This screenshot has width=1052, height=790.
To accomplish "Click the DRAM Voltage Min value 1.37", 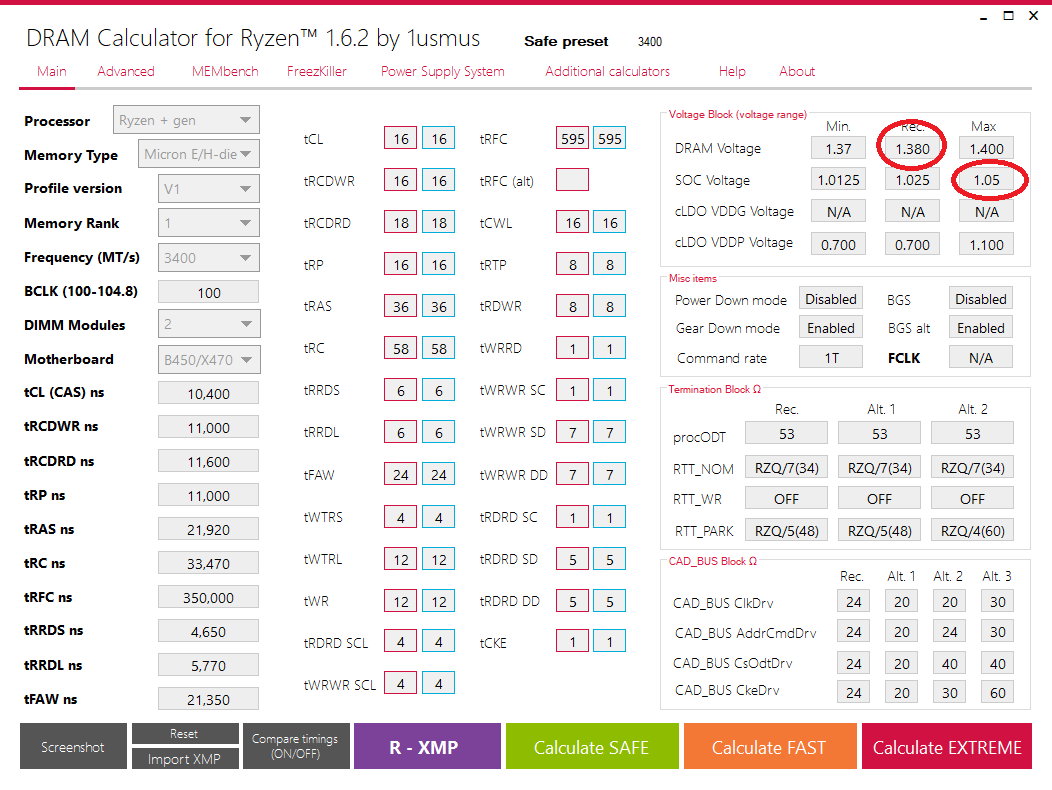I will click(838, 148).
